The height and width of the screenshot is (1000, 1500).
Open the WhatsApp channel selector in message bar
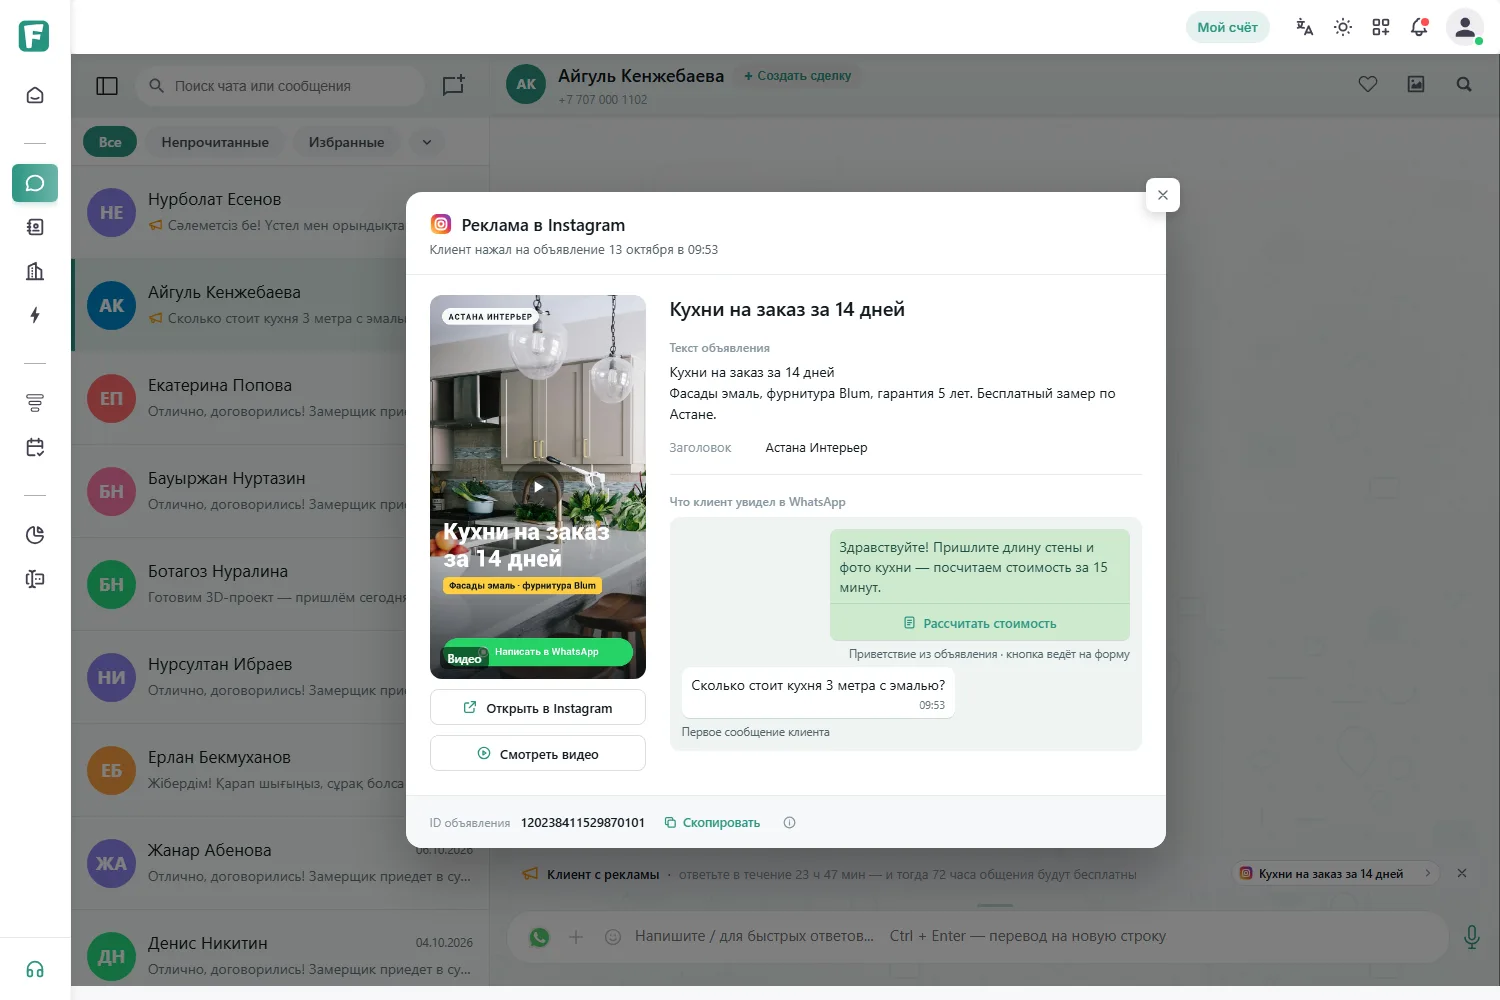[x=540, y=937]
